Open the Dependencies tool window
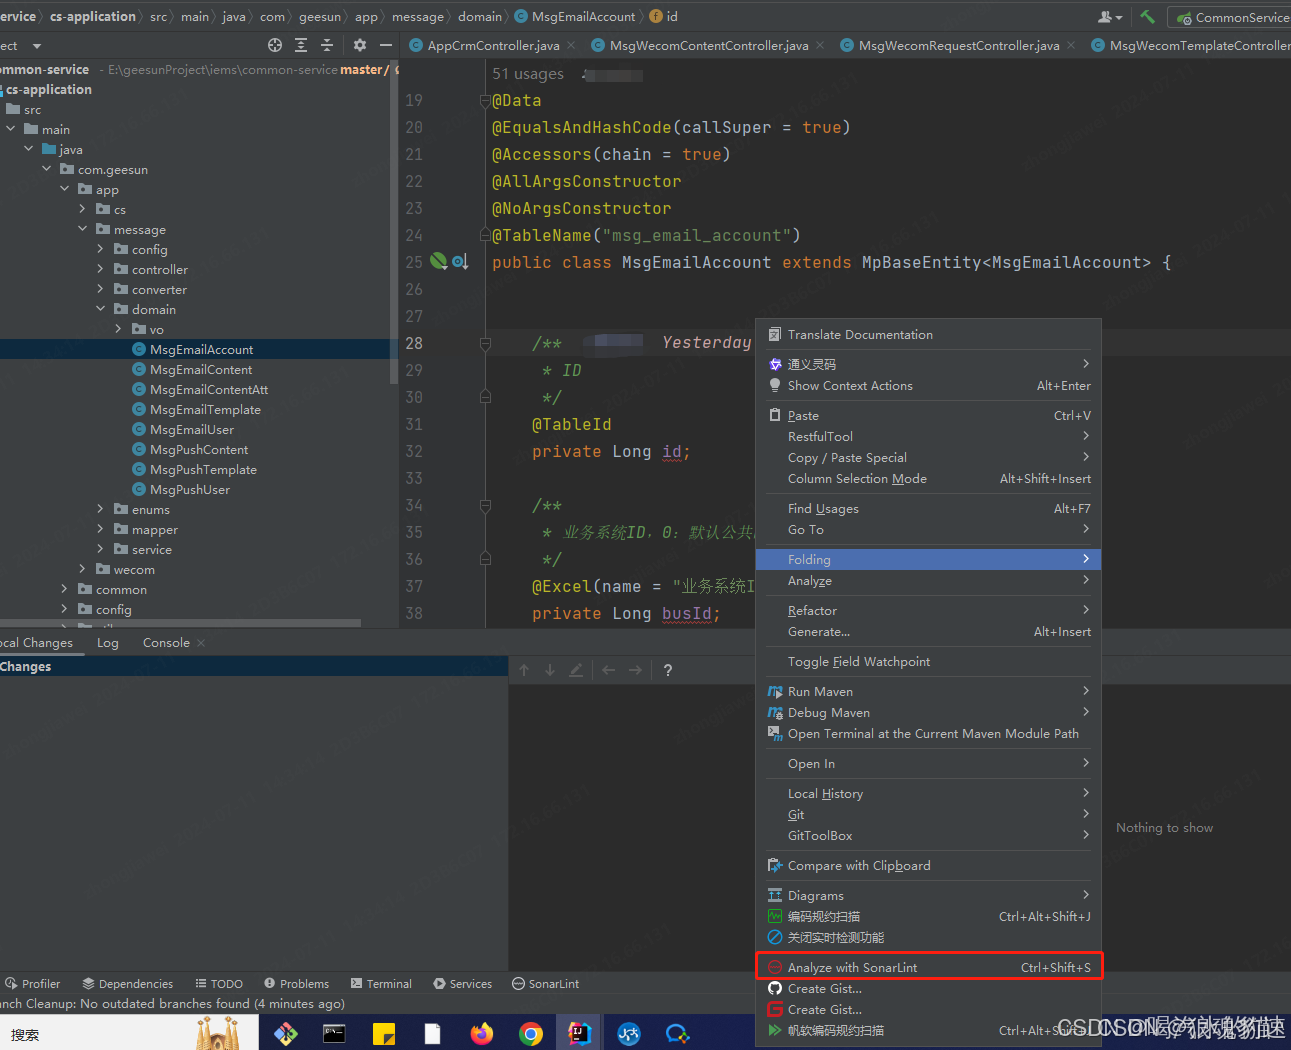Viewport: 1291px width, 1050px height. [128, 984]
